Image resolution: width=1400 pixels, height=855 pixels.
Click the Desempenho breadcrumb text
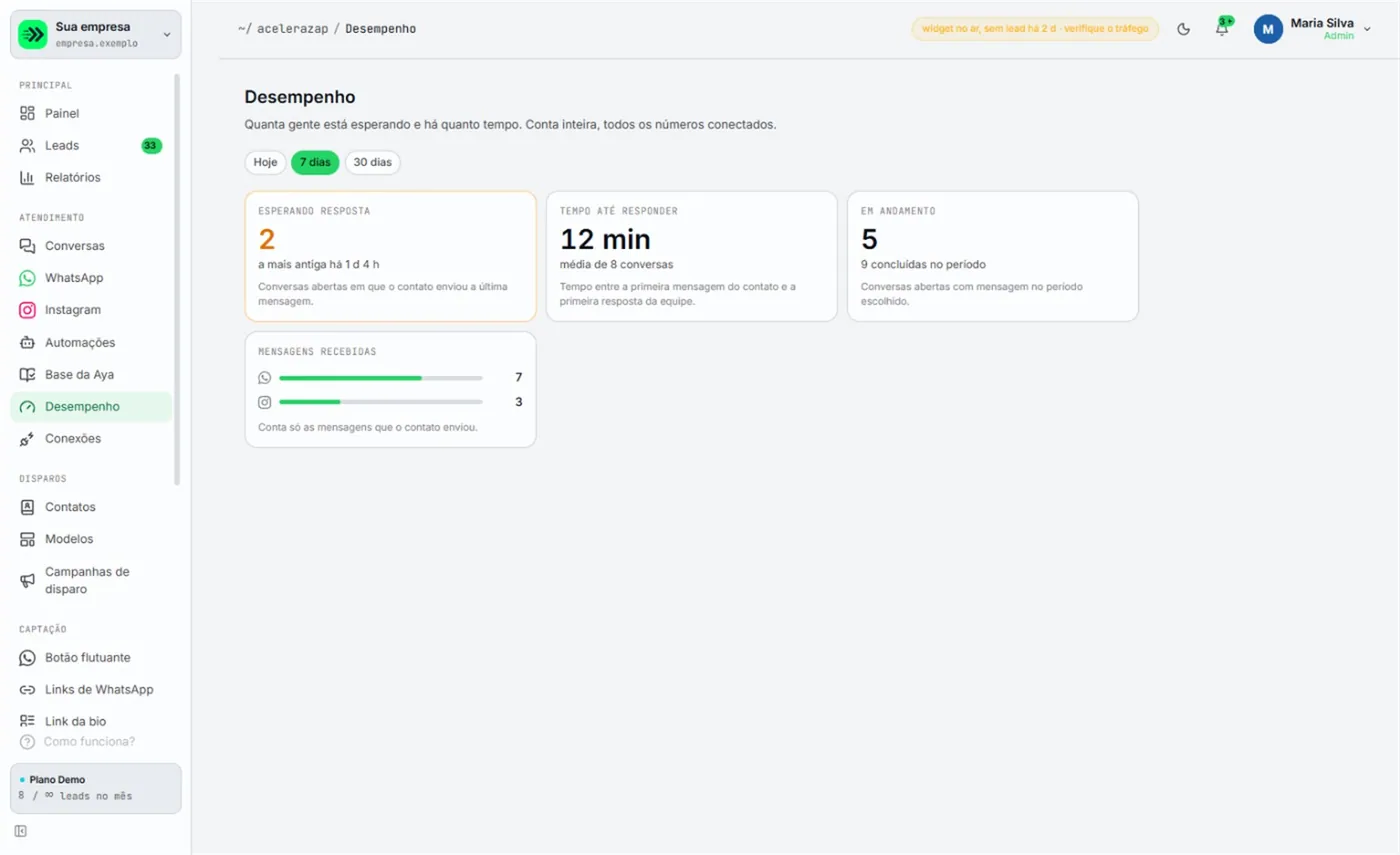coord(381,29)
